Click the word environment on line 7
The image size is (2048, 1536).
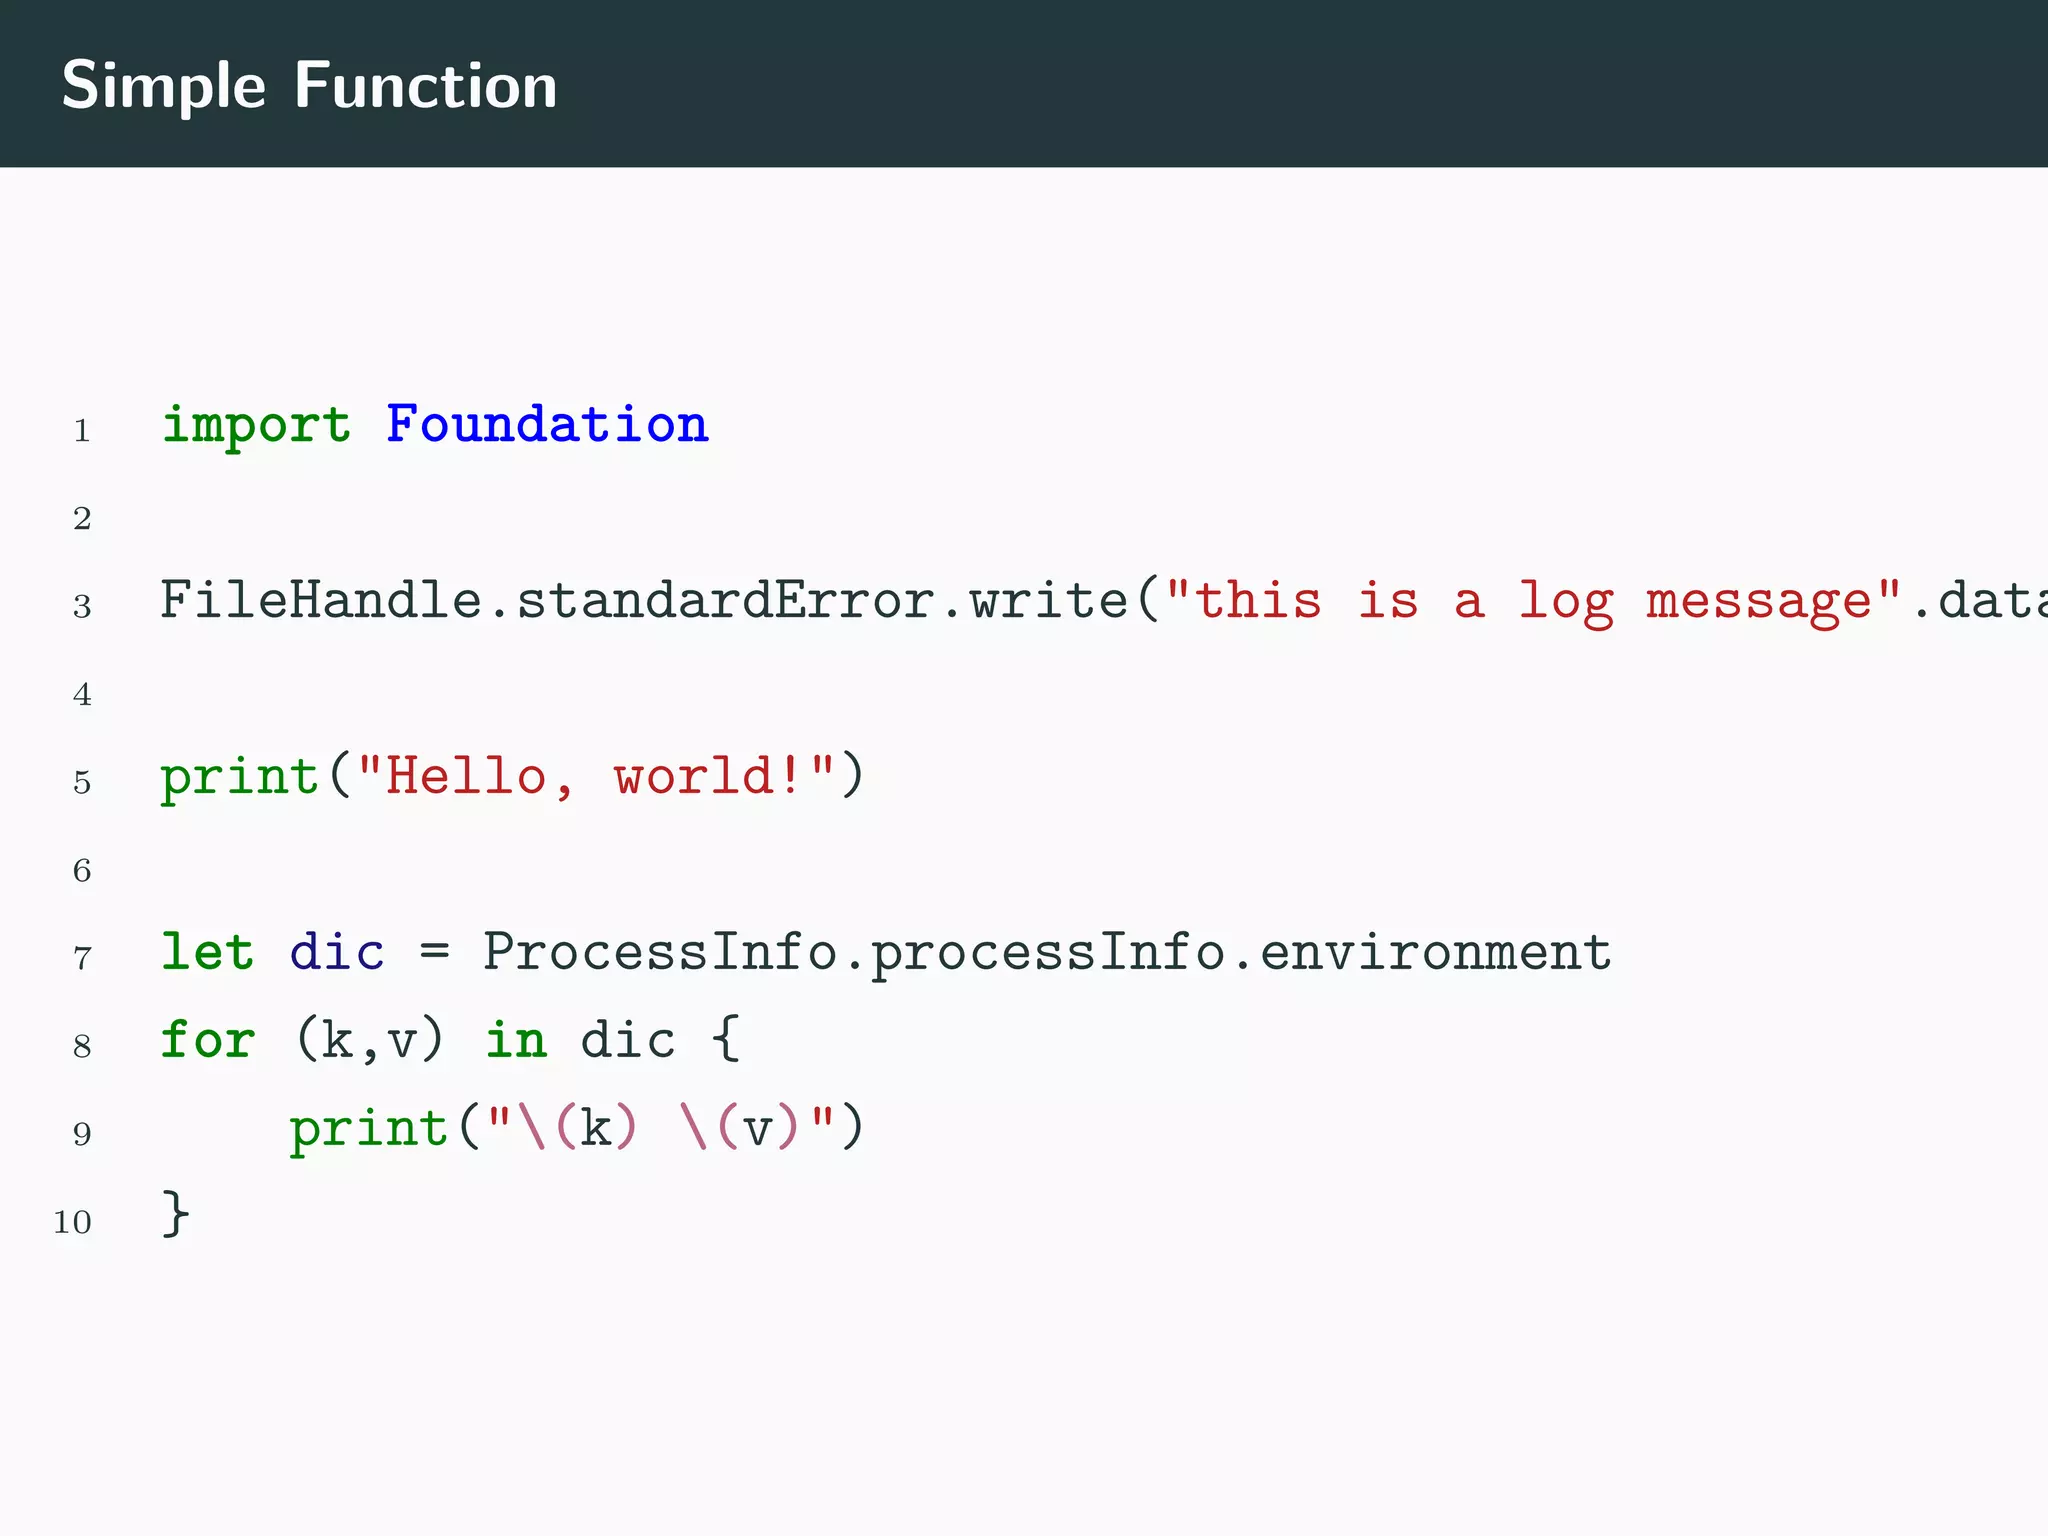pos(1435,951)
